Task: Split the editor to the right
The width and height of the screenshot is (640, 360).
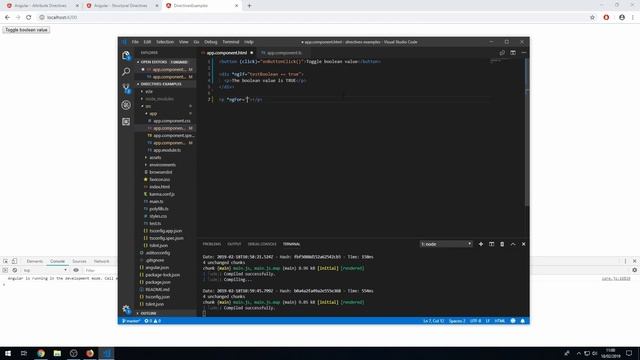Action: [x=513, y=53]
